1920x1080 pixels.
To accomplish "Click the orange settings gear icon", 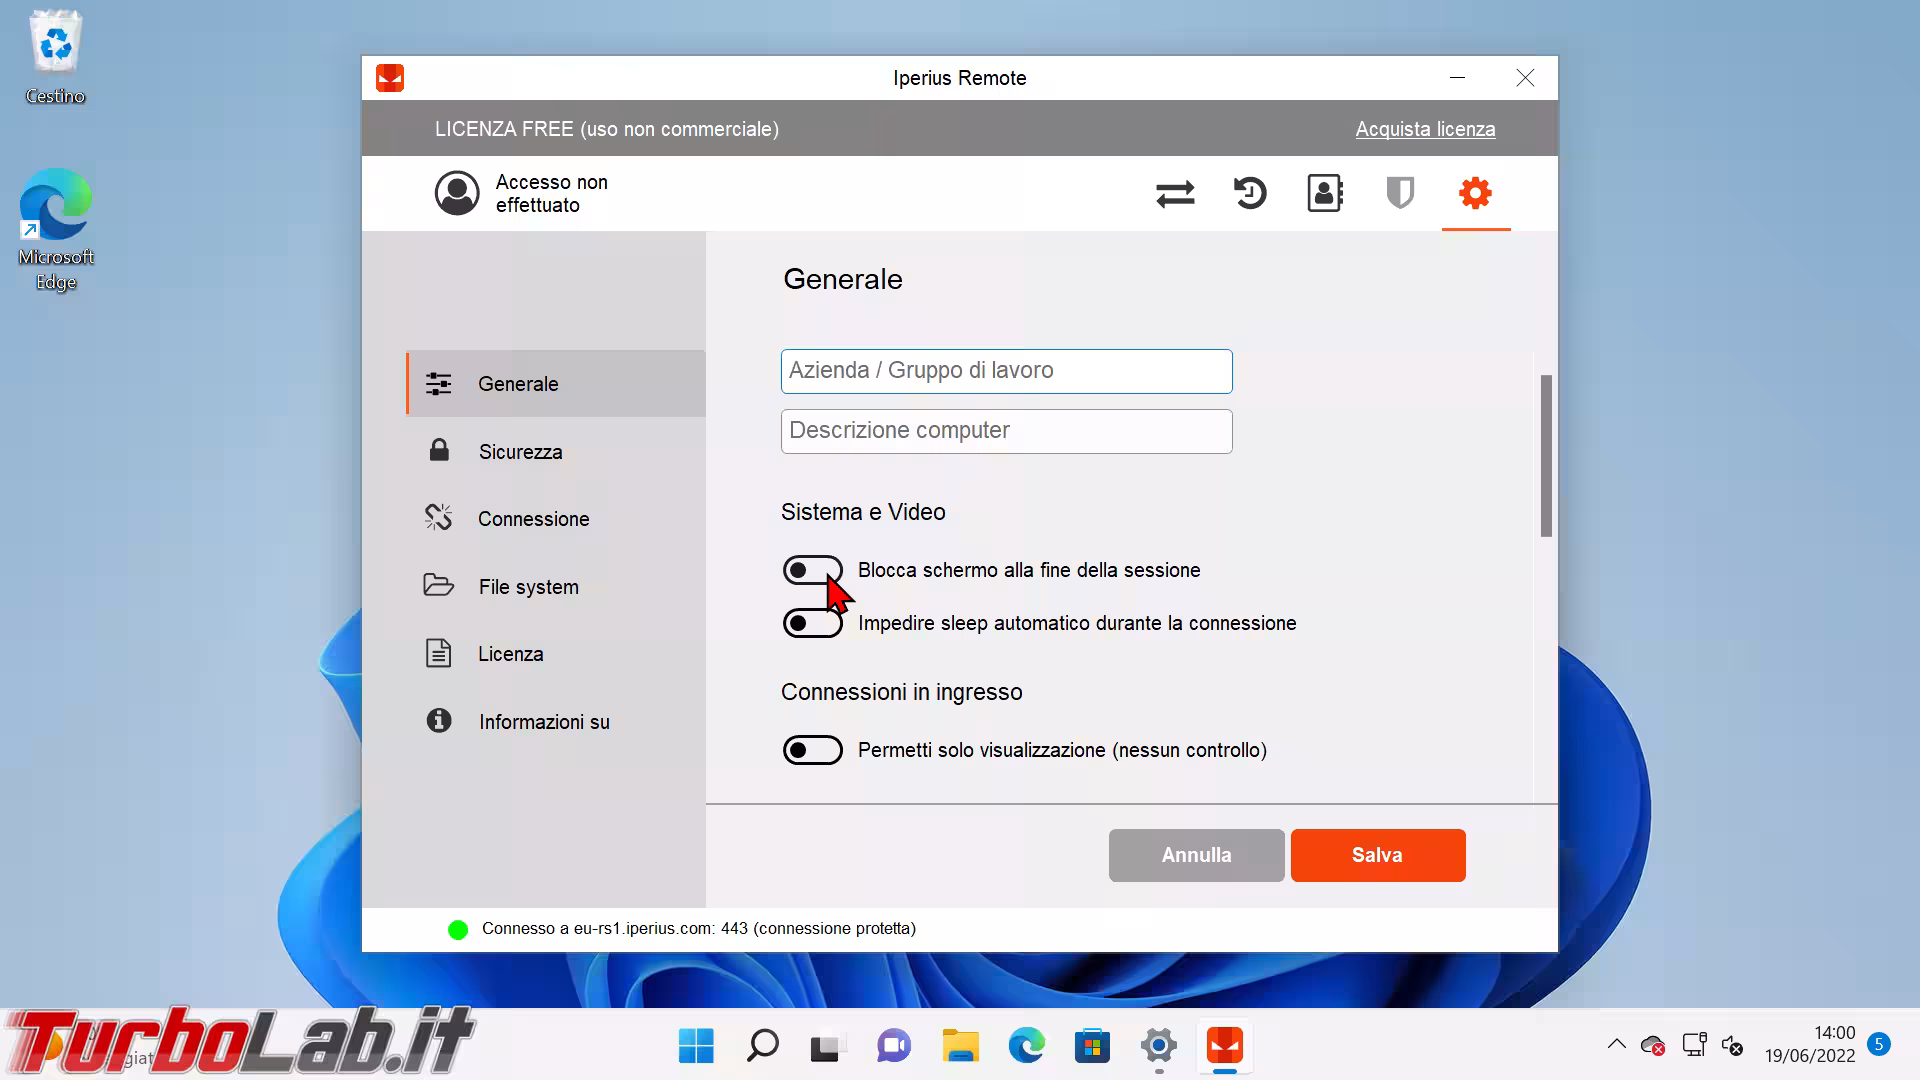I will (x=1475, y=193).
